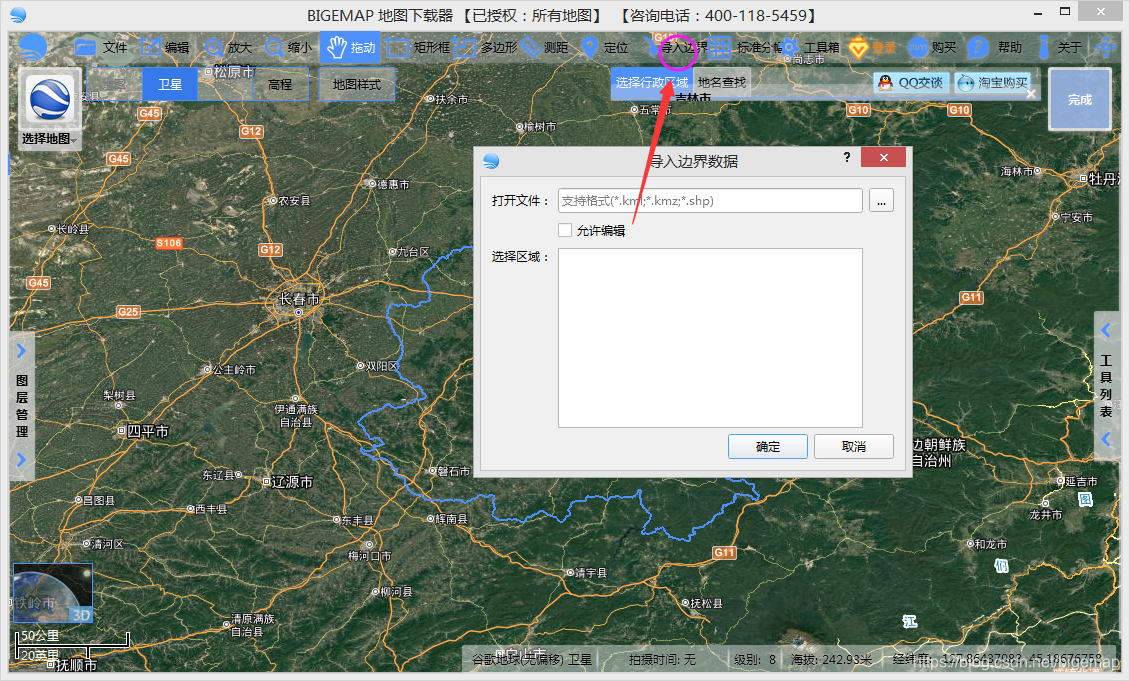Expand the 图层管理 layer management panel
Image resolution: width=1130 pixels, height=681 pixels.
pos(22,406)
